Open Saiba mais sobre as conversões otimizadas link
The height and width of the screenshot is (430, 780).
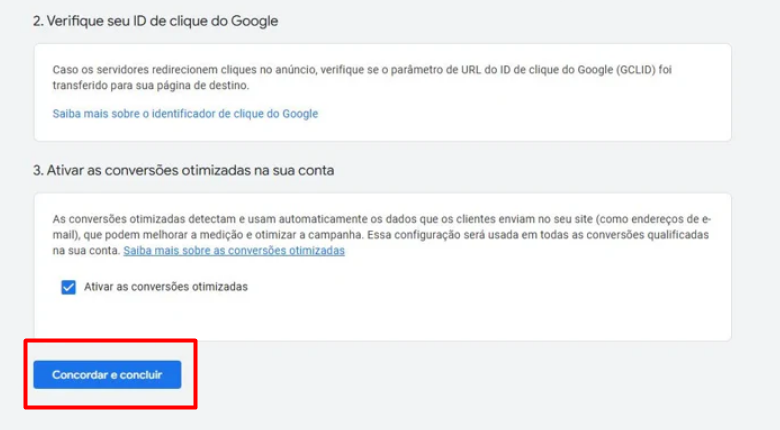[234, 251]
